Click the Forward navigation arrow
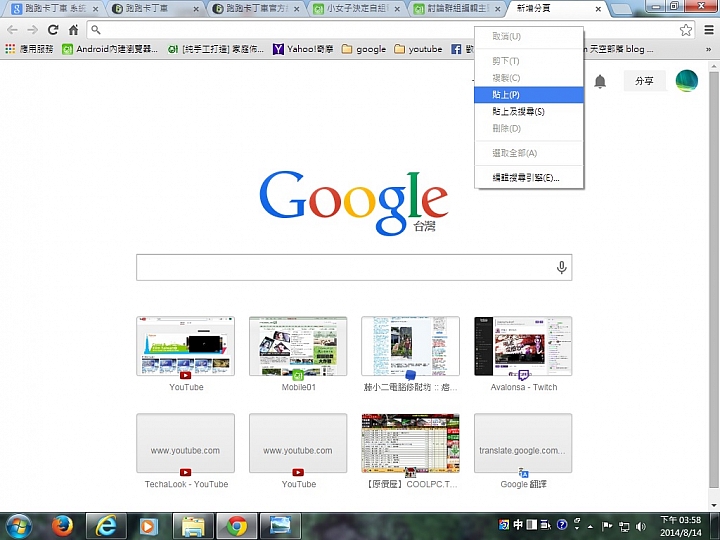 pos(32,30)
